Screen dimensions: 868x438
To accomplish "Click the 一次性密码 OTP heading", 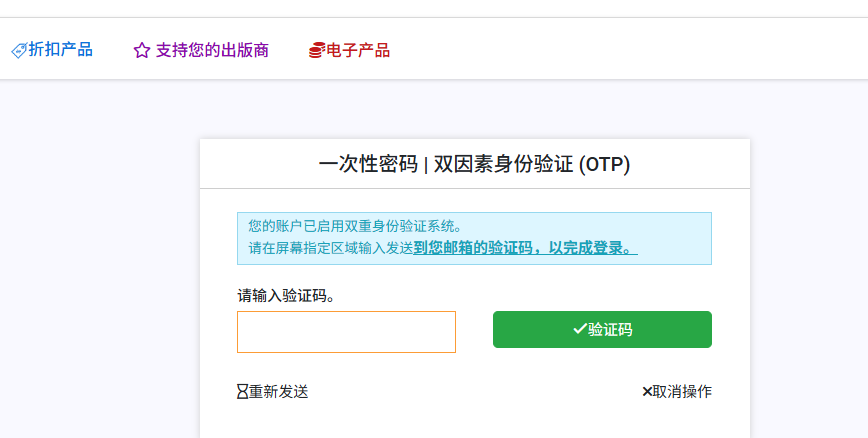I will [474, 164].
